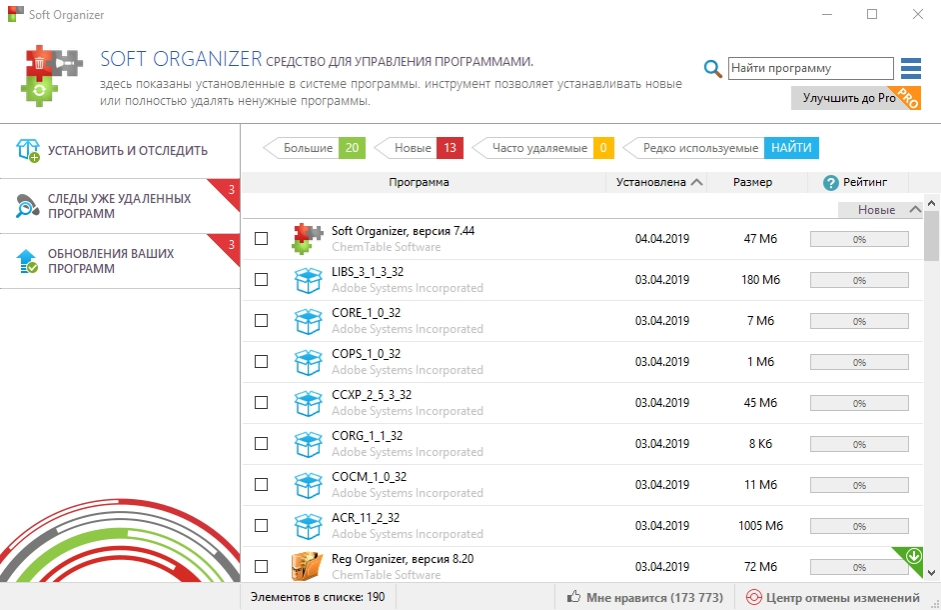Click the COPS_1_0_32 package icon
The width and height of the screenshot is (941, 610).
[308, 362]
